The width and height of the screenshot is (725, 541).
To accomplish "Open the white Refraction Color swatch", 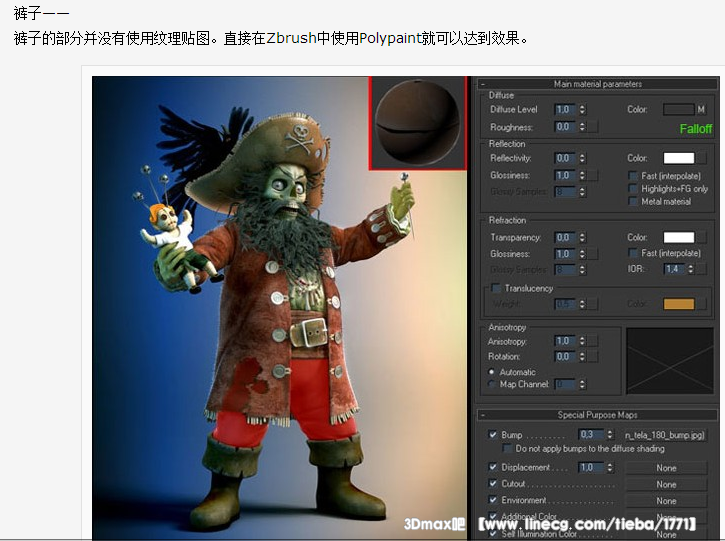I will pyautogui.click(x=679, y=237).
